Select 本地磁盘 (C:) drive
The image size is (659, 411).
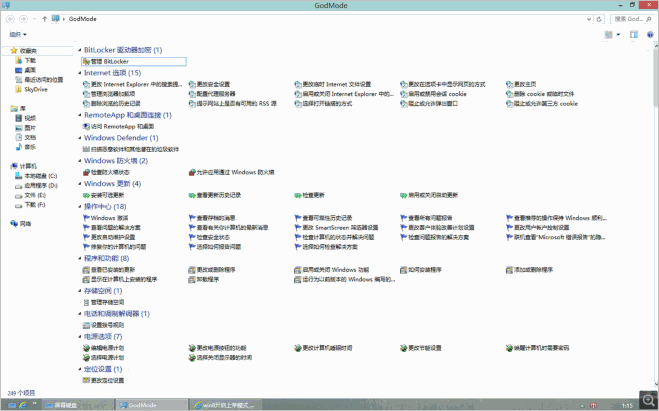[36, 176]
